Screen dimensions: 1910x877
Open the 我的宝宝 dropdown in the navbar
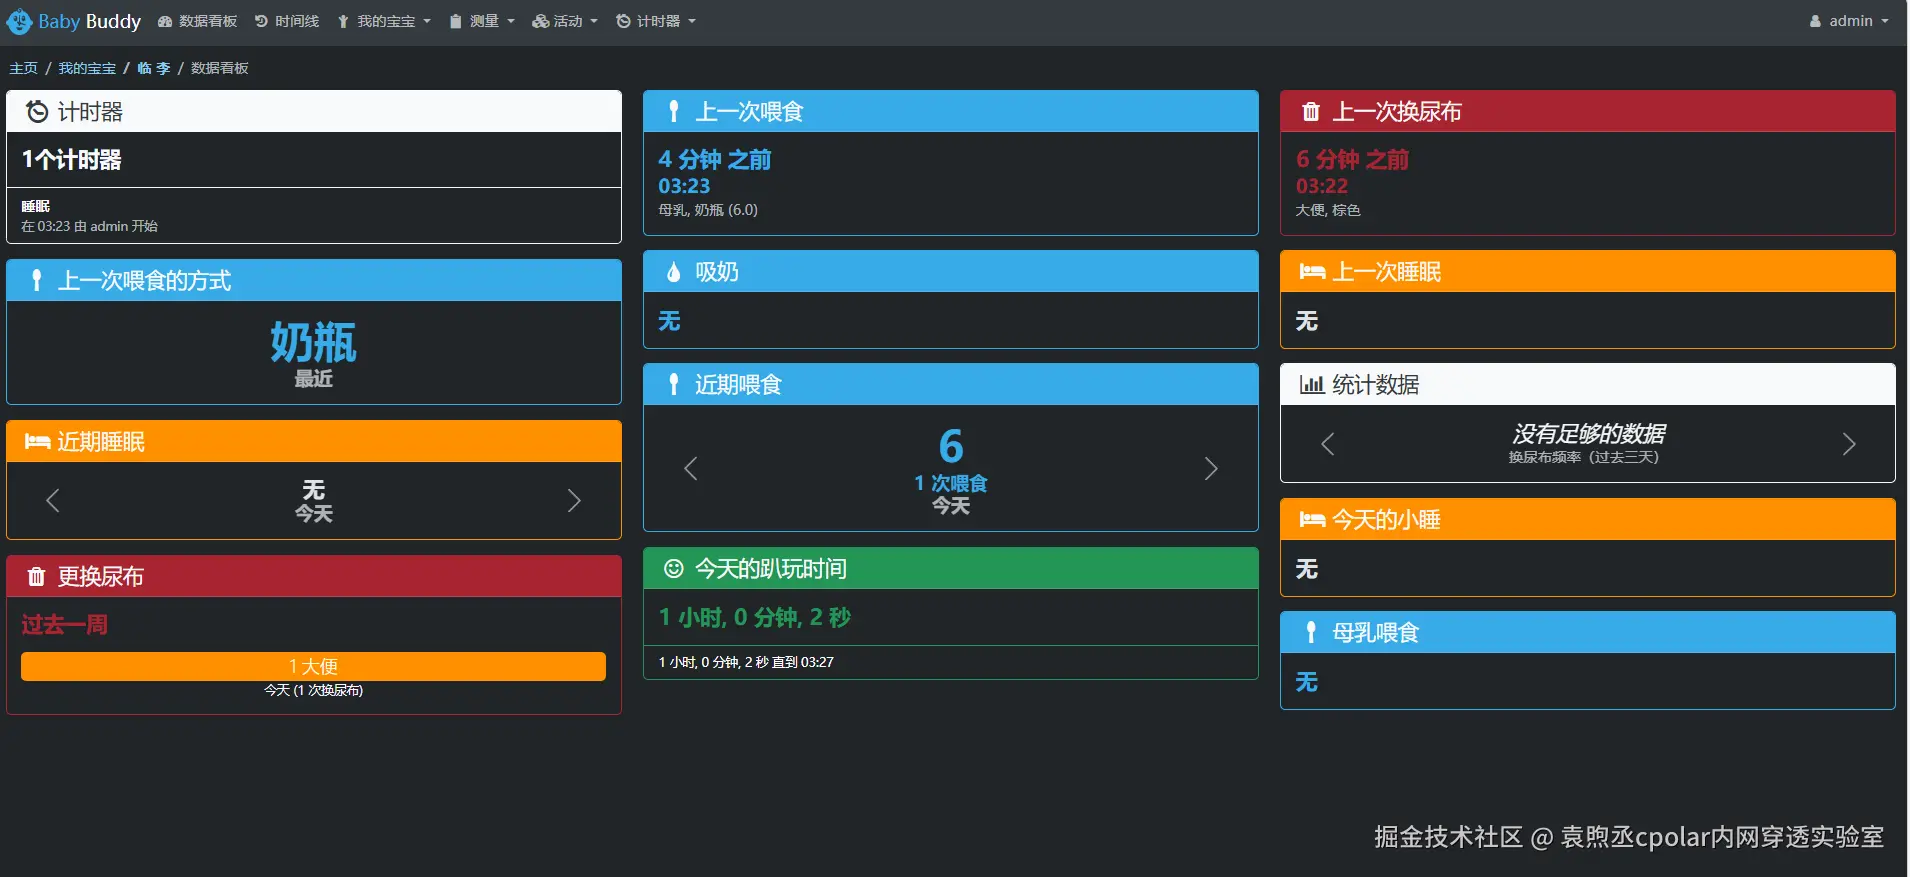(x=384, y=21)
